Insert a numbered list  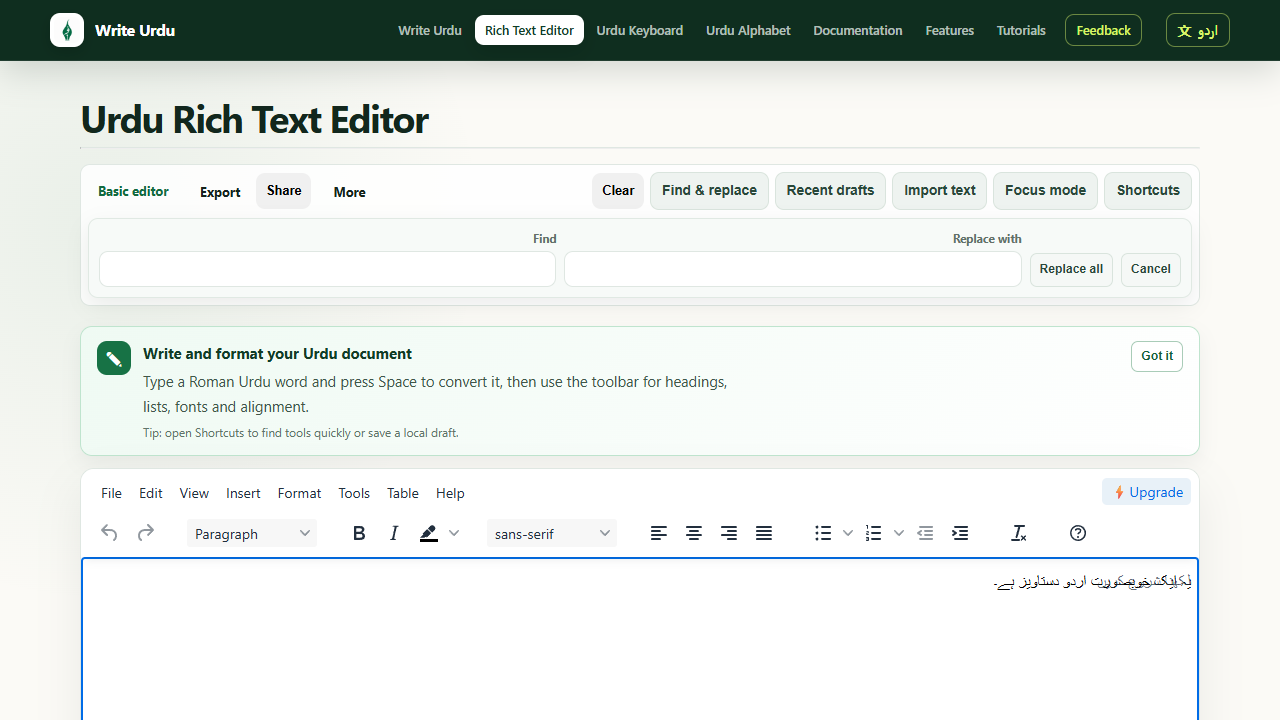[x=874, y=533]
